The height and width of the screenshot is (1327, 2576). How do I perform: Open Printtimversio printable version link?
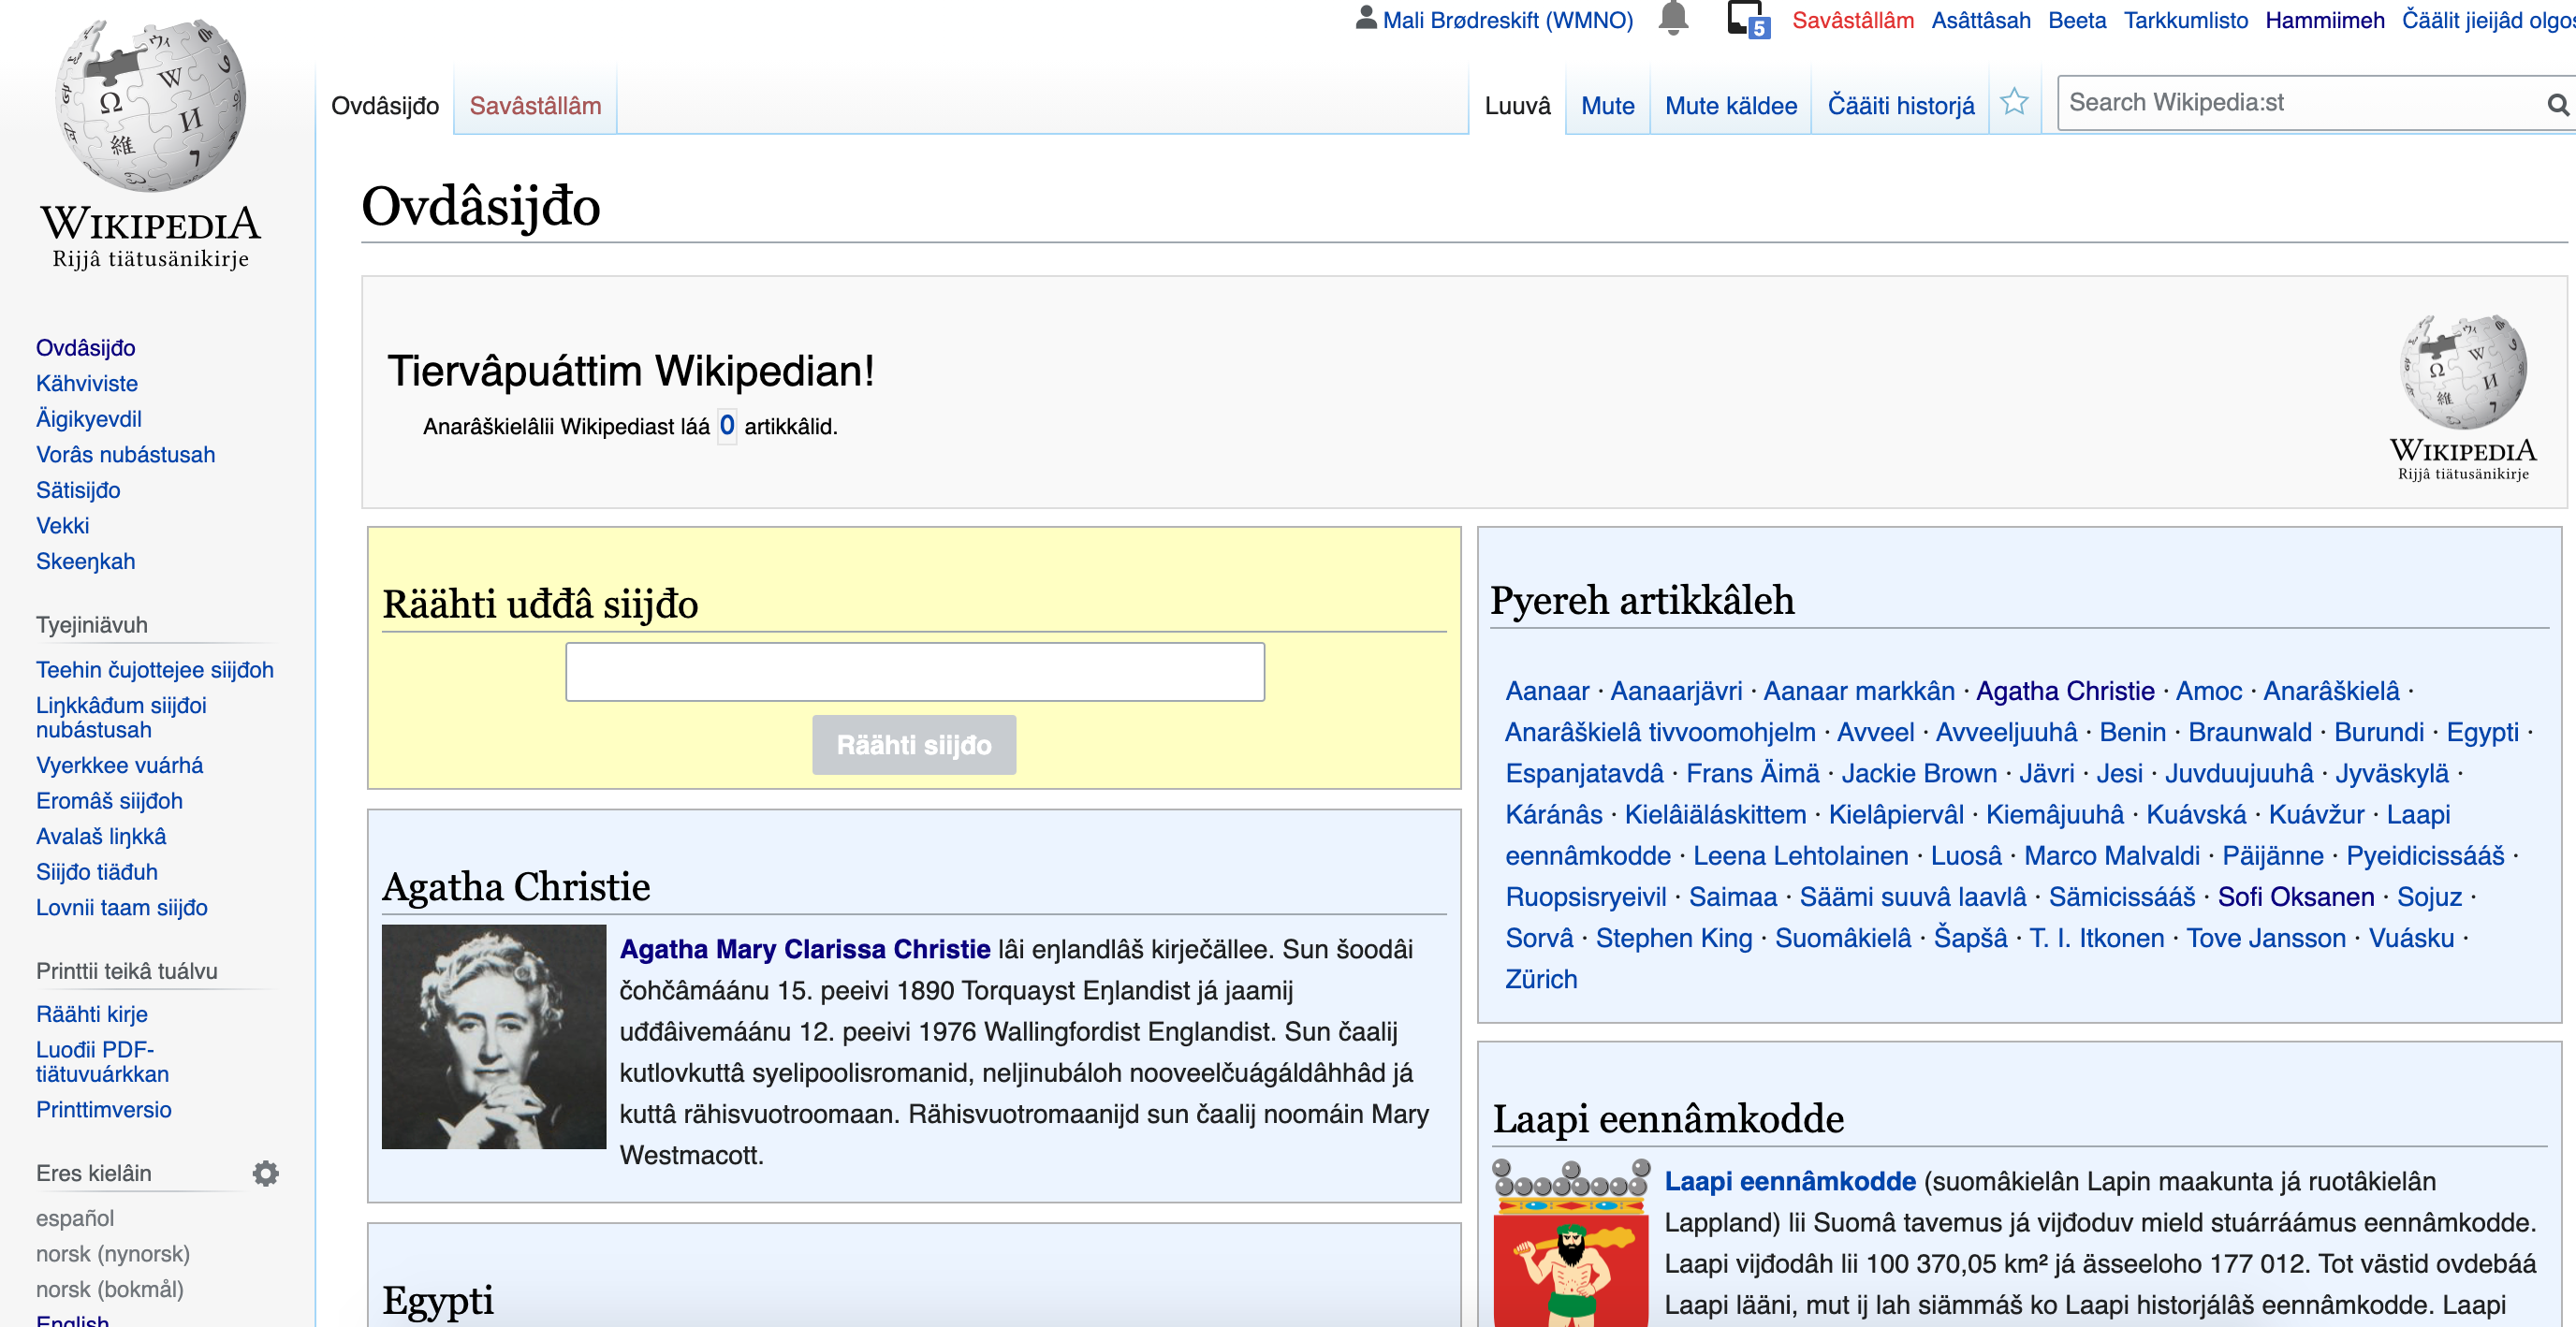(104, 1110)
